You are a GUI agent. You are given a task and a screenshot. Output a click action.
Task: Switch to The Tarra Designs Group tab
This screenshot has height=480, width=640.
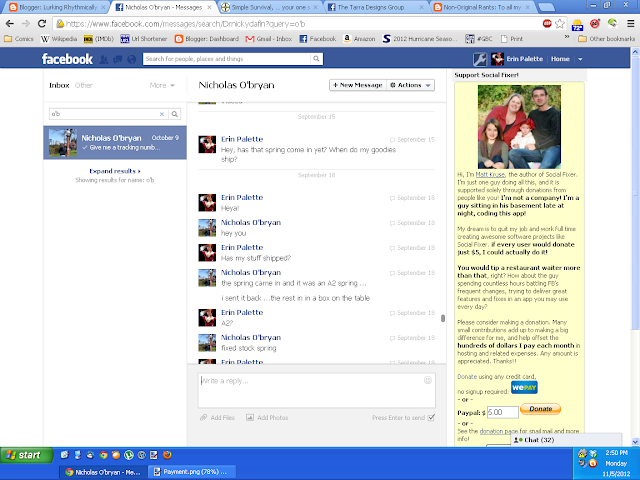tap(376, 7)
